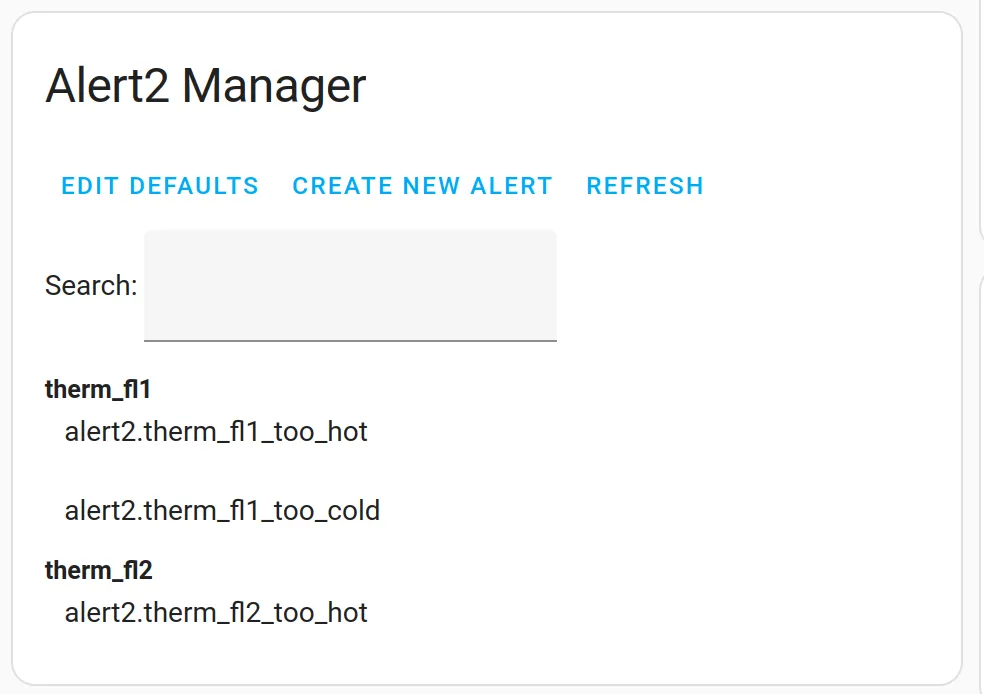Image resolution: width=984 pixels, height=694 pixels.
Task: Open the alert2.therm_fl1_too_cold alert
Action: pyautogui.click(x=222, y=511)
